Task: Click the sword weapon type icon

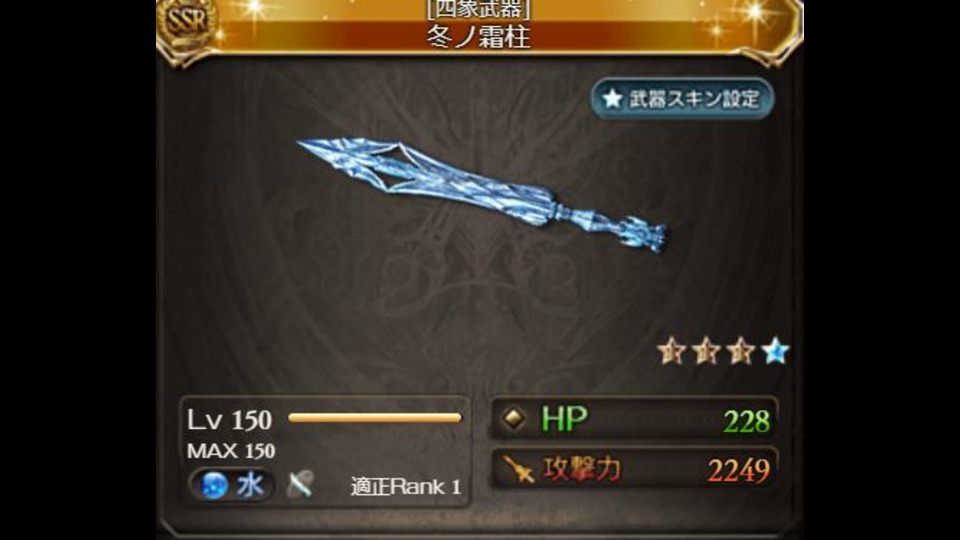Action: pos(300,484)
